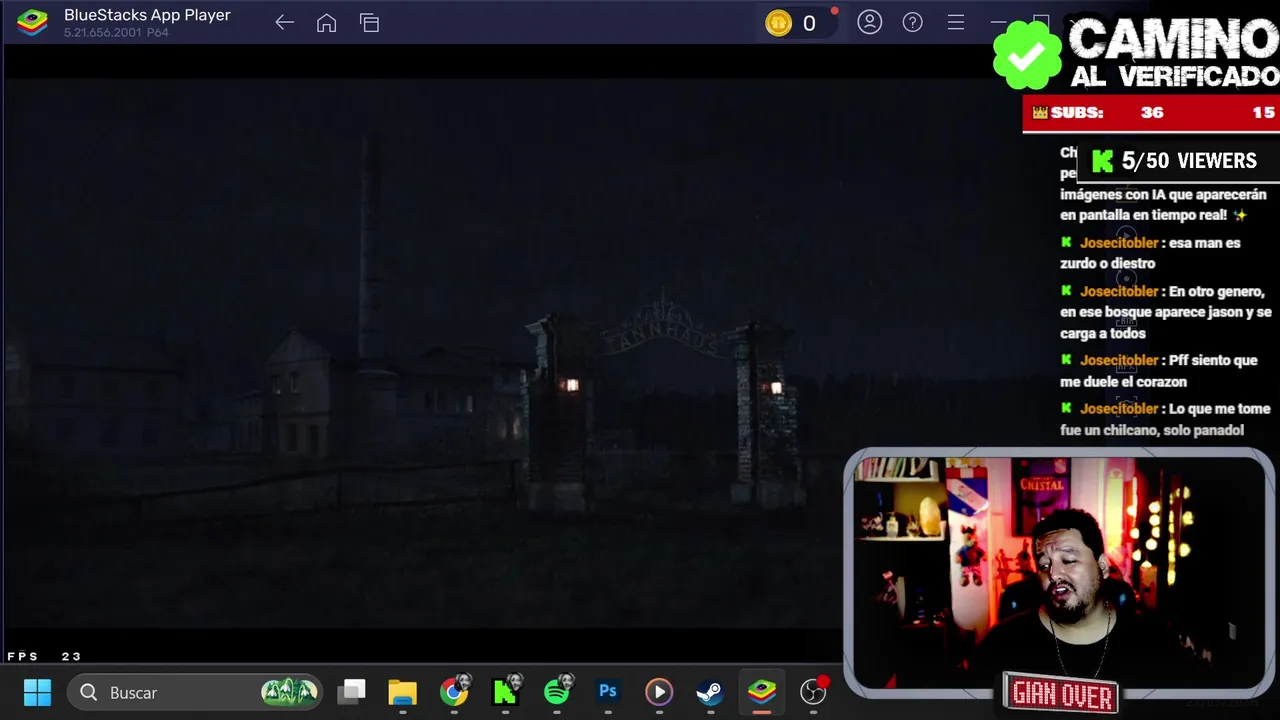Open the media player taskbar icon
Image resolution: width=1280 pixels, height=720 pixels.
tap(658, 692)
